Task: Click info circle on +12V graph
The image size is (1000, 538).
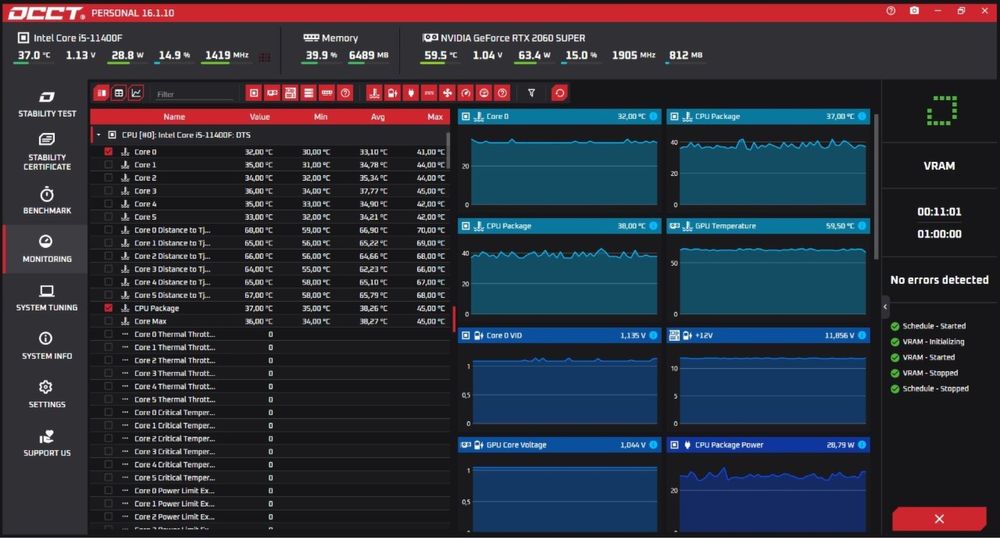Action: click(862, 335)
